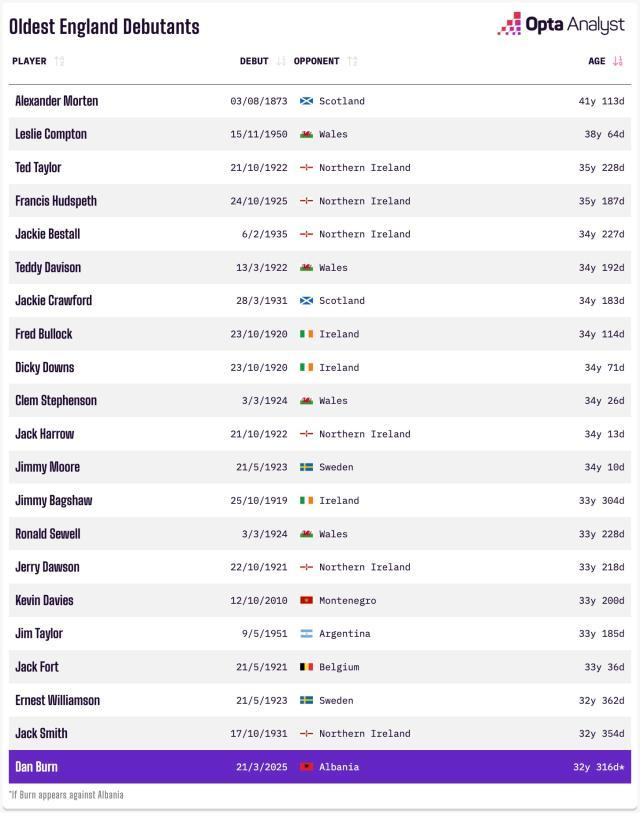Click the PLAYER column header
The height and width of the screenshot is (813, 640).
tap(29, 61)
